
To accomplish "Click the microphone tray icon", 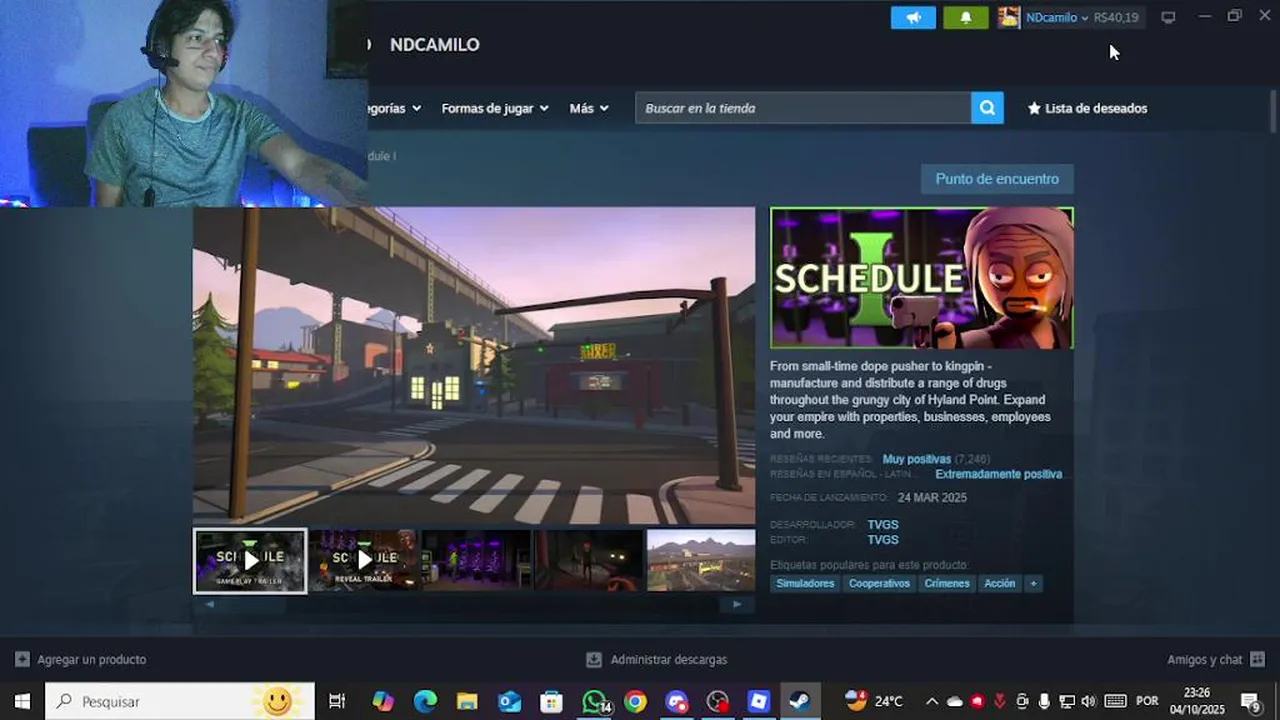I will pyautogui.click(x=1044, y=701).
